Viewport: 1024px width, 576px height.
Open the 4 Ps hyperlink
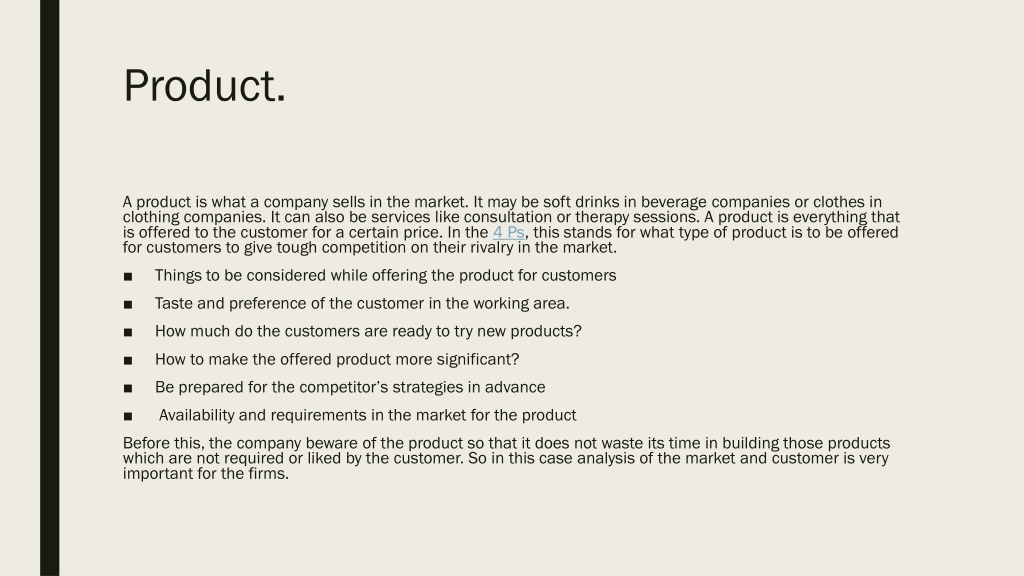[509, 232]
